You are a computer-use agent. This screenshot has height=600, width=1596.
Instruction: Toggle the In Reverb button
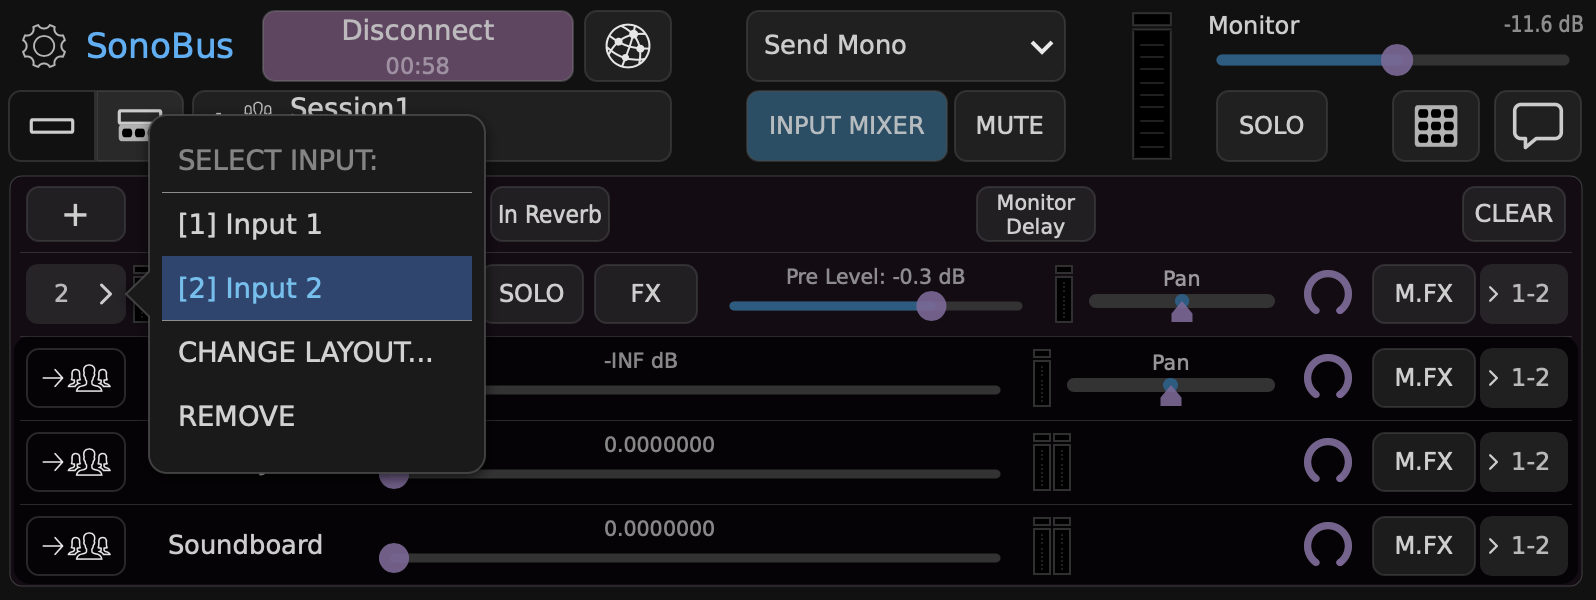click(550, 214)
